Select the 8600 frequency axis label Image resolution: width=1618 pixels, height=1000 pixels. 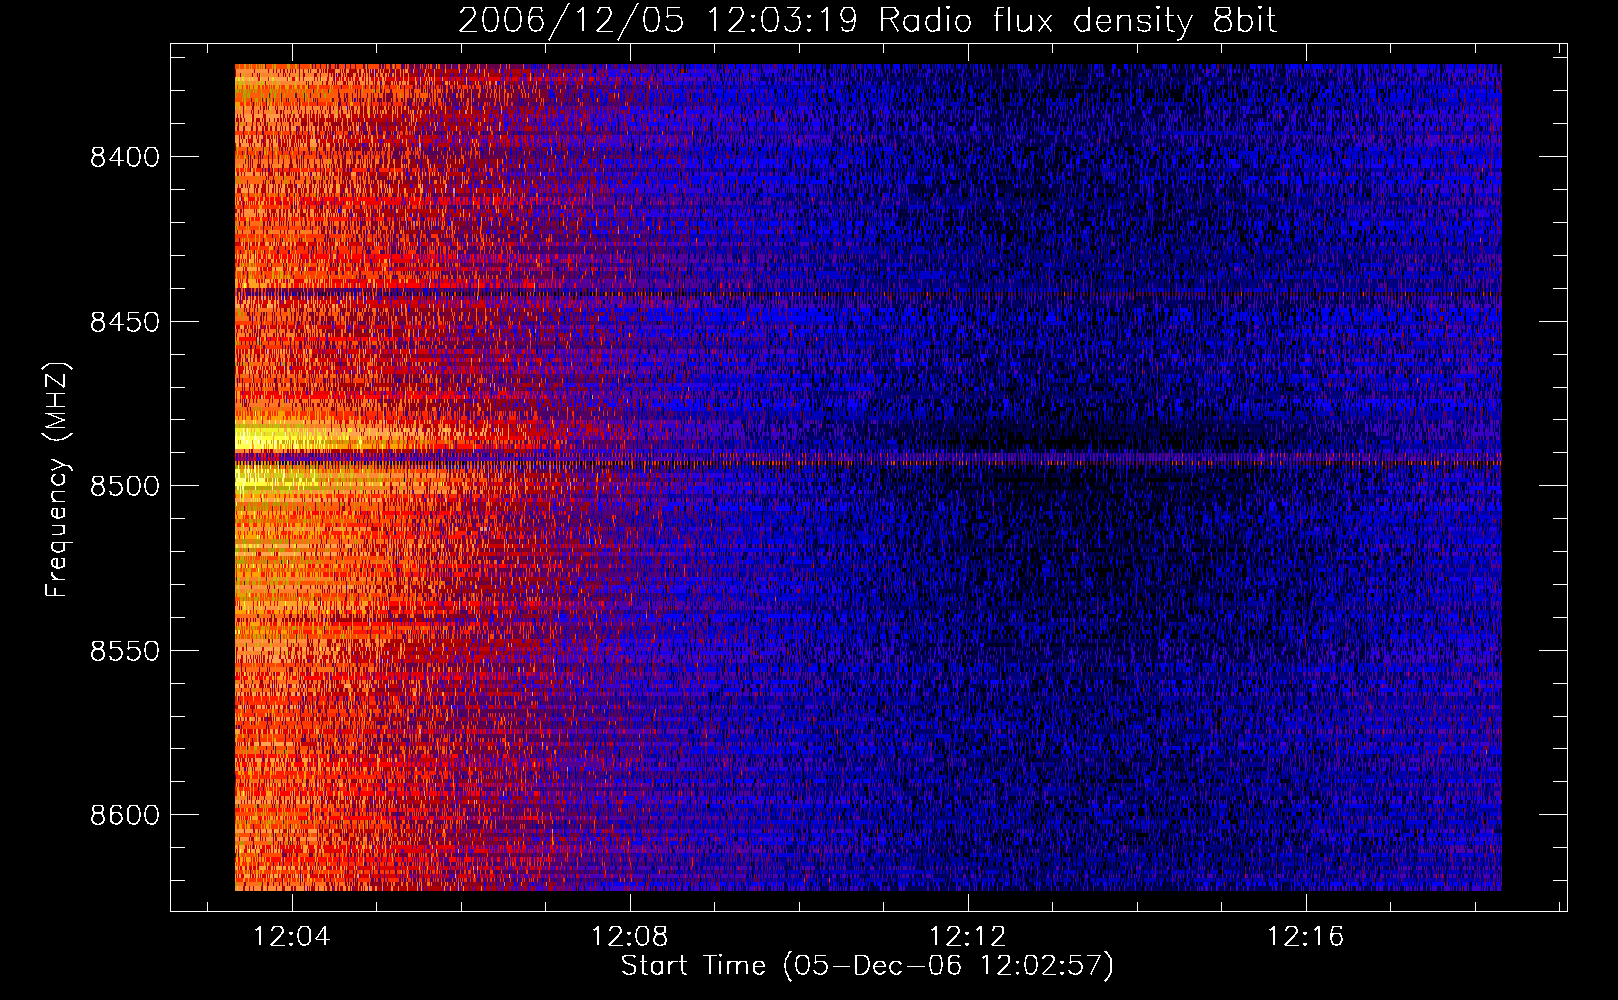[x=125, y=815]
